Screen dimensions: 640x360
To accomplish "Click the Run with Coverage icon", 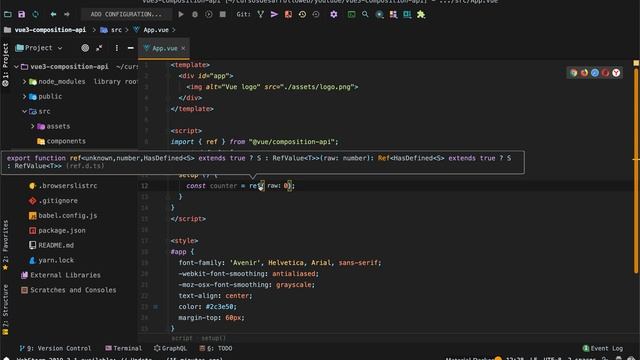I will pos(209,14).
